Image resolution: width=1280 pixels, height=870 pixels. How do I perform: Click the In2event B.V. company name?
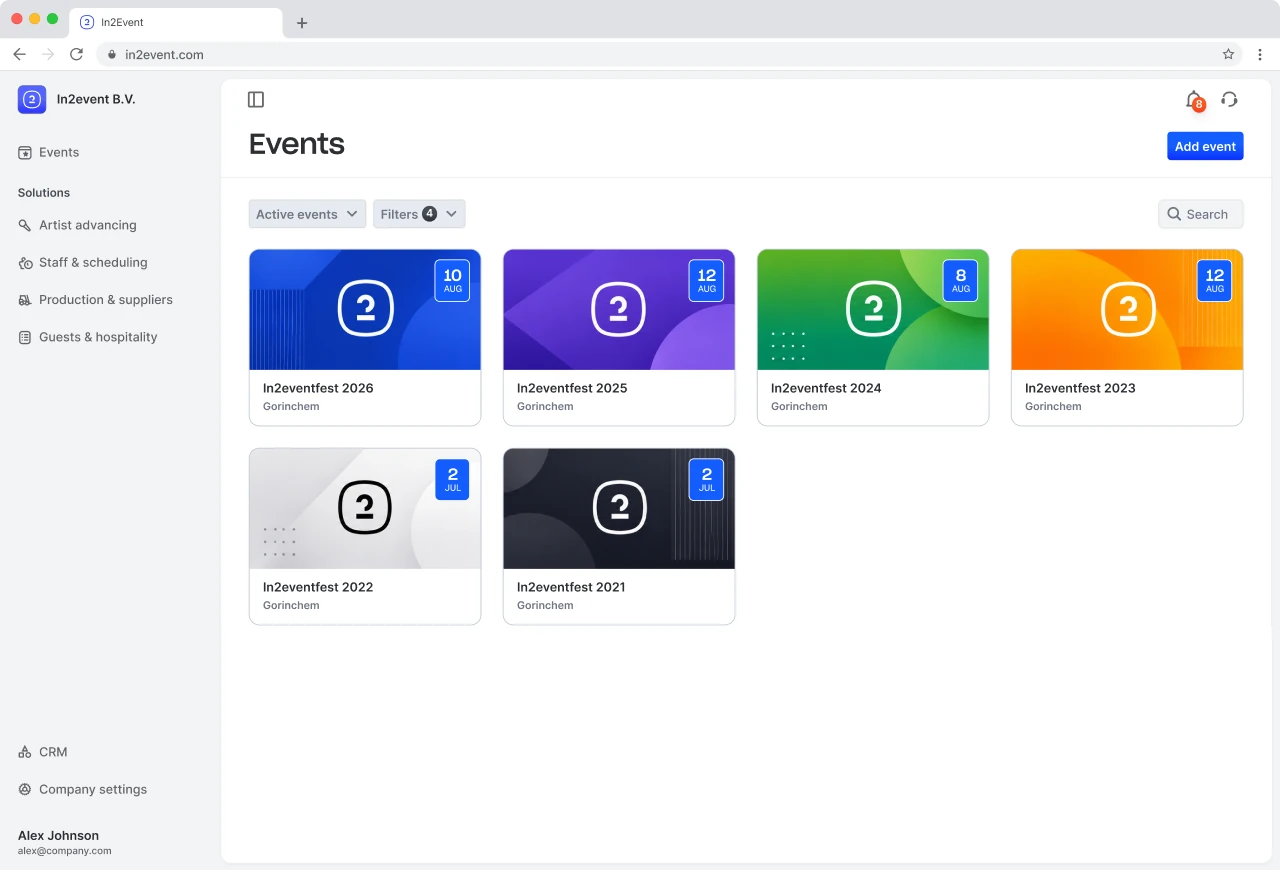96,99
